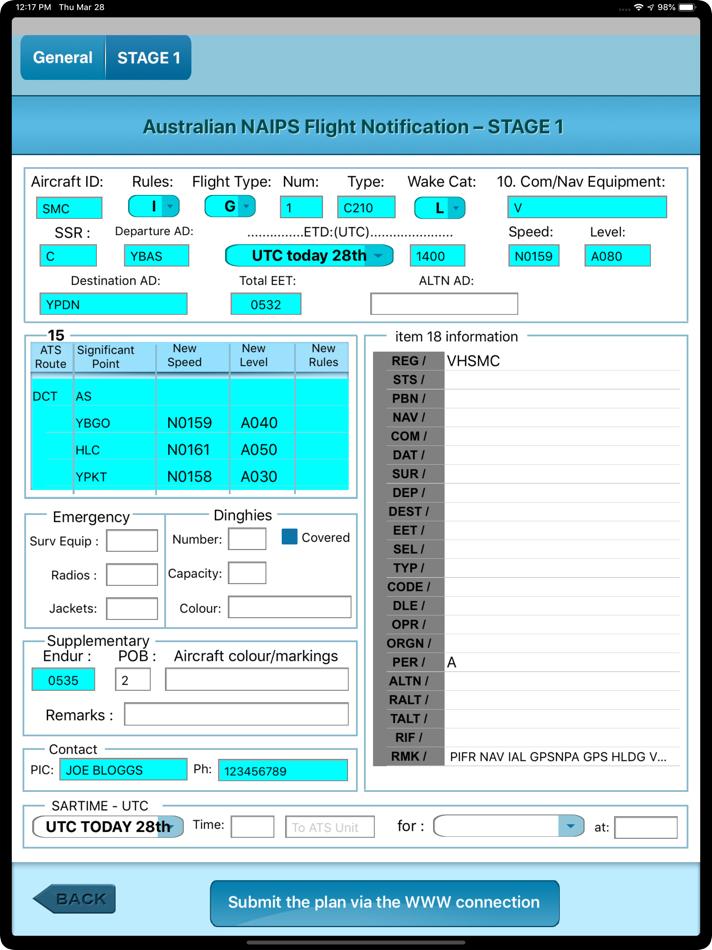Select significant point HLC
Viewport: 712px width, 950px height.
coord(88,450)
